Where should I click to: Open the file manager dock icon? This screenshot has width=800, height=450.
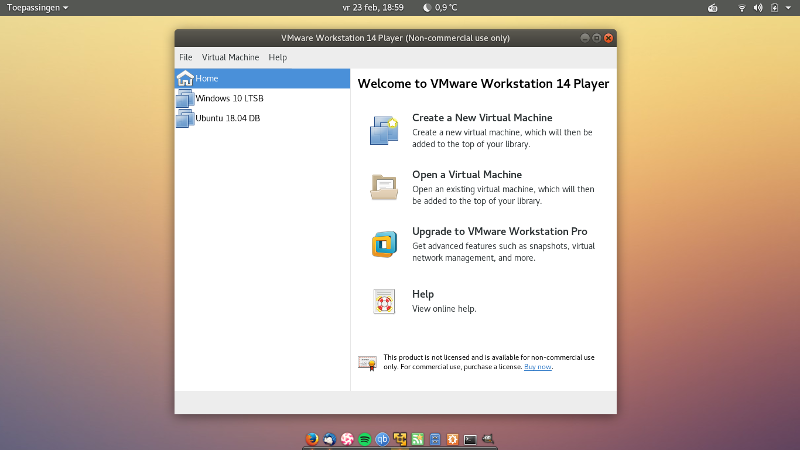[x=435, y=439]
